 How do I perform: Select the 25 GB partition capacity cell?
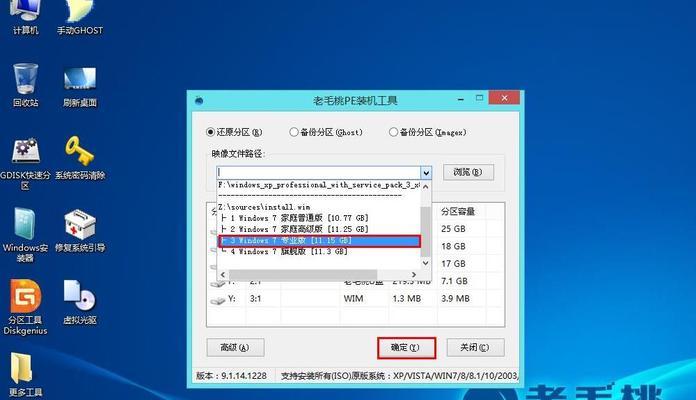[x=453, y=229]
